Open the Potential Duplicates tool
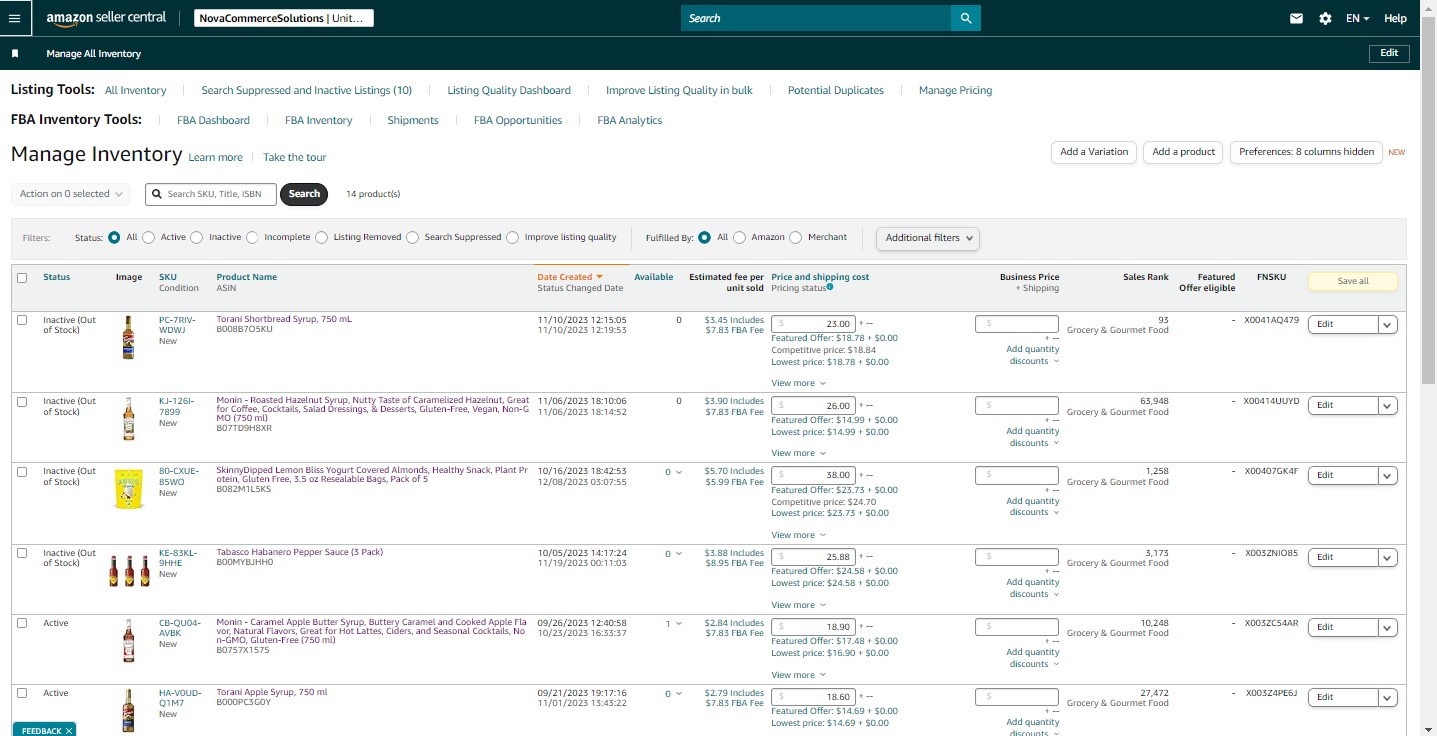1437x736 pixels. click(x=836, y=90)
